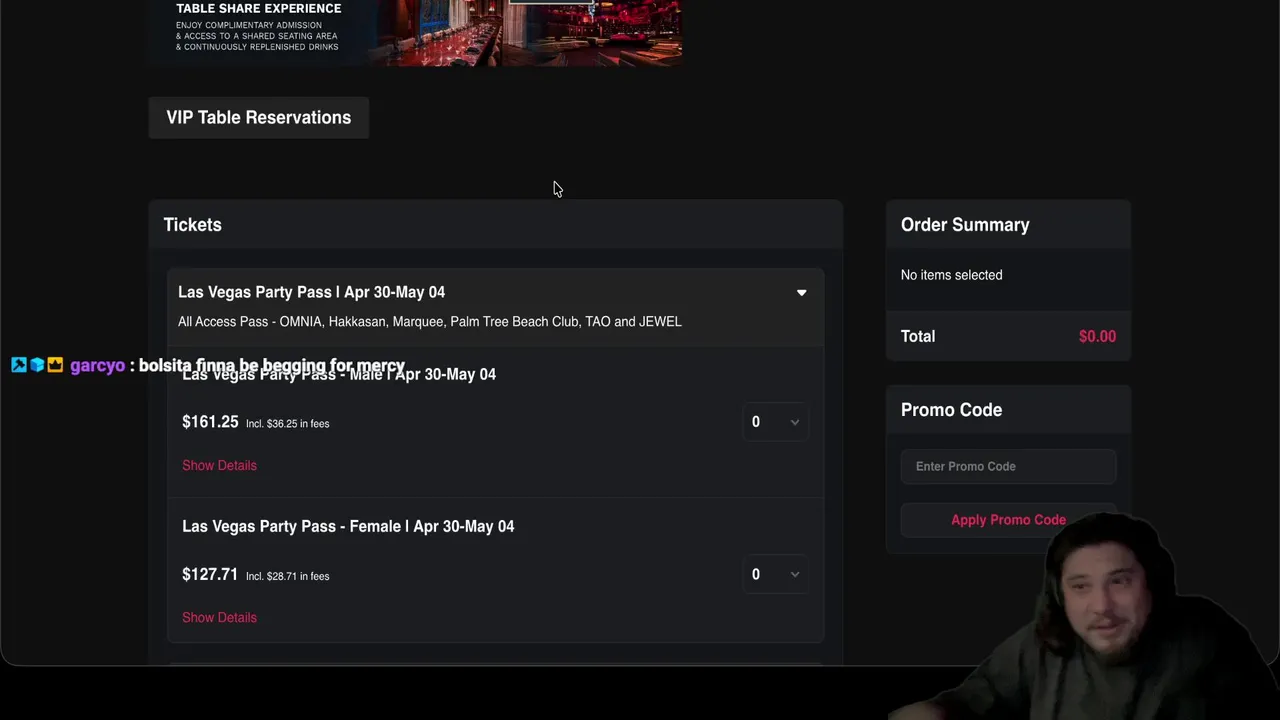Select the 'No items selected' text
This screenshot has height=720, width=1280.
(x=951, y=275)
